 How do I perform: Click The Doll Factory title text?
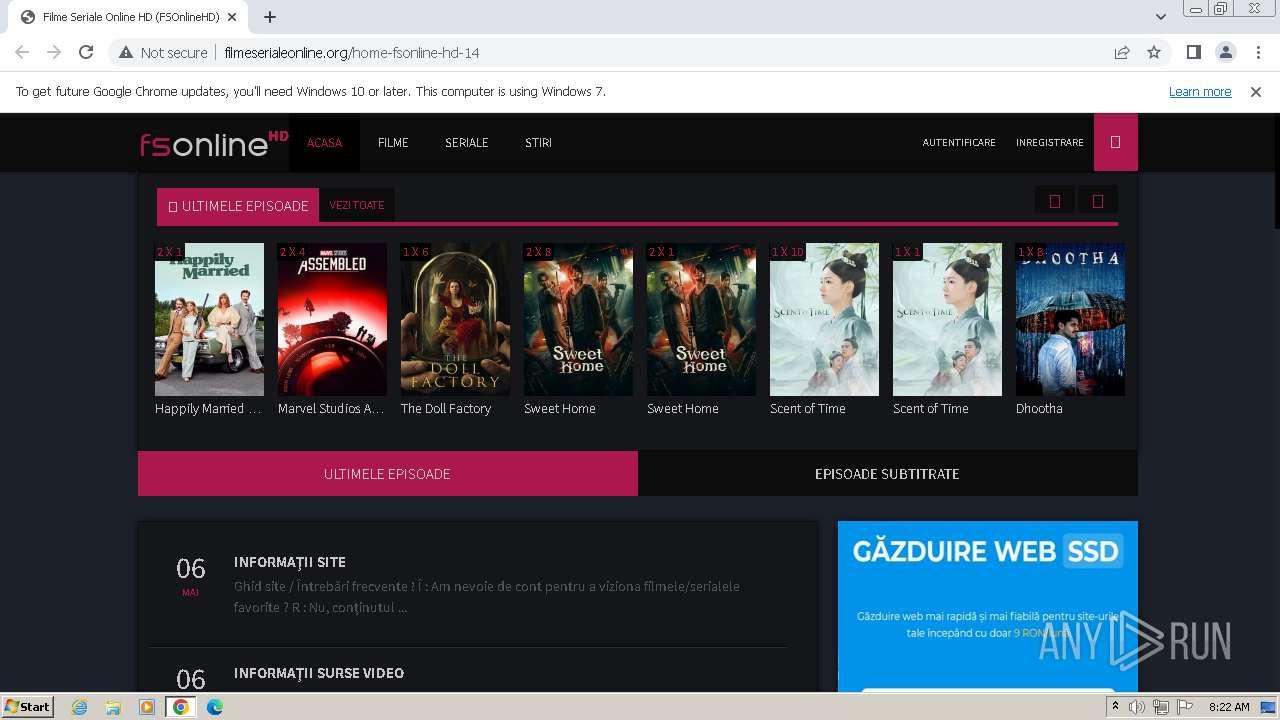coord(446,408)
